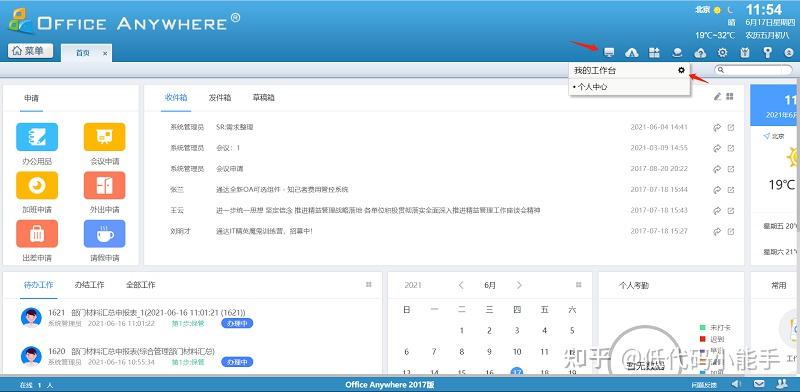Forward the SR:需求整理 email
This screenshot has height=392, width=800.
coord(717,128)
